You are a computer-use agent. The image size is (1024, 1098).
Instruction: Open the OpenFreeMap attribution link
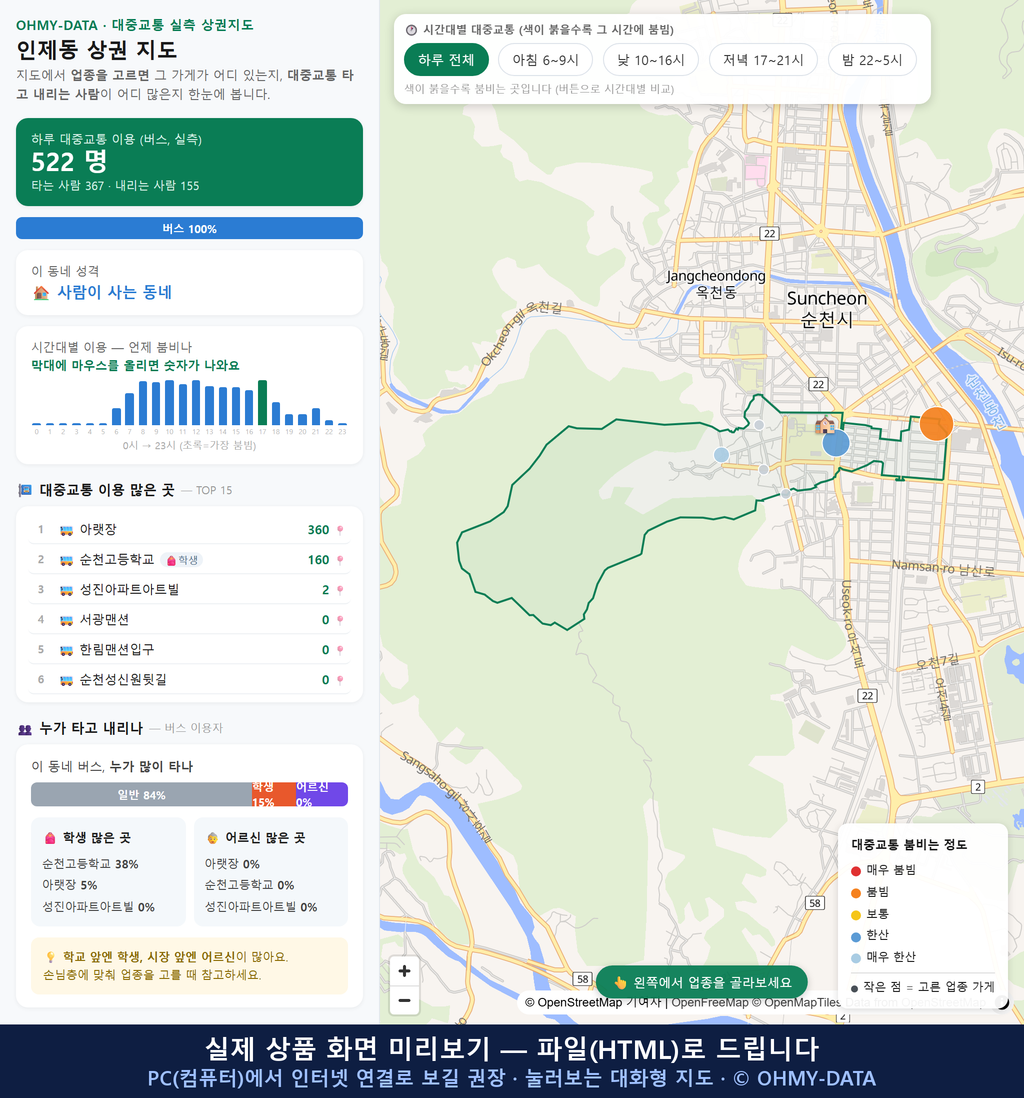coord(710,1003)
